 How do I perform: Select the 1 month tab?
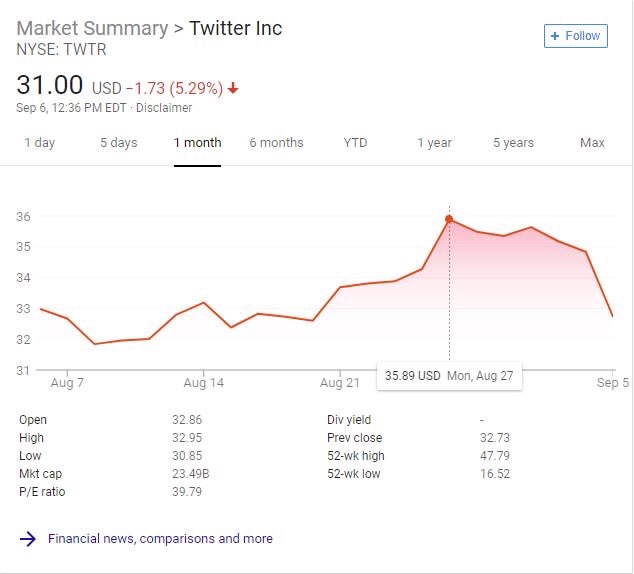[197, 143]
